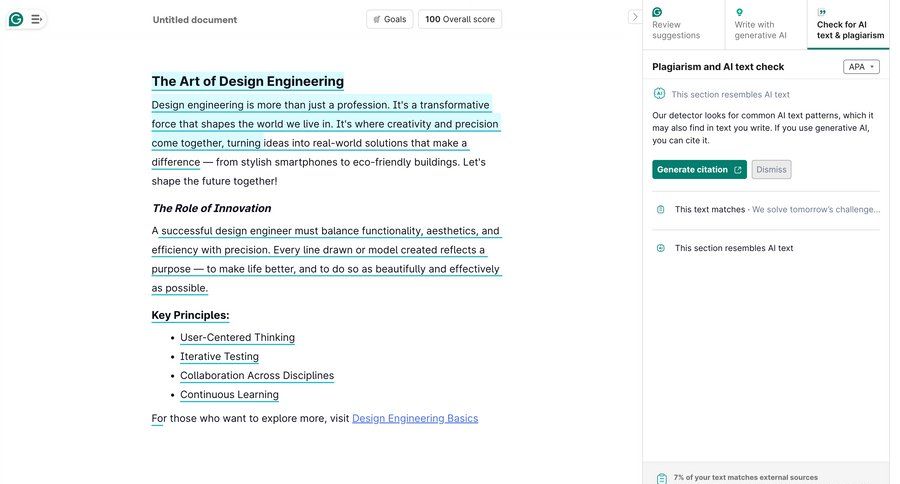
Task: Open the document menu list icon
Action: click(36, 20)
